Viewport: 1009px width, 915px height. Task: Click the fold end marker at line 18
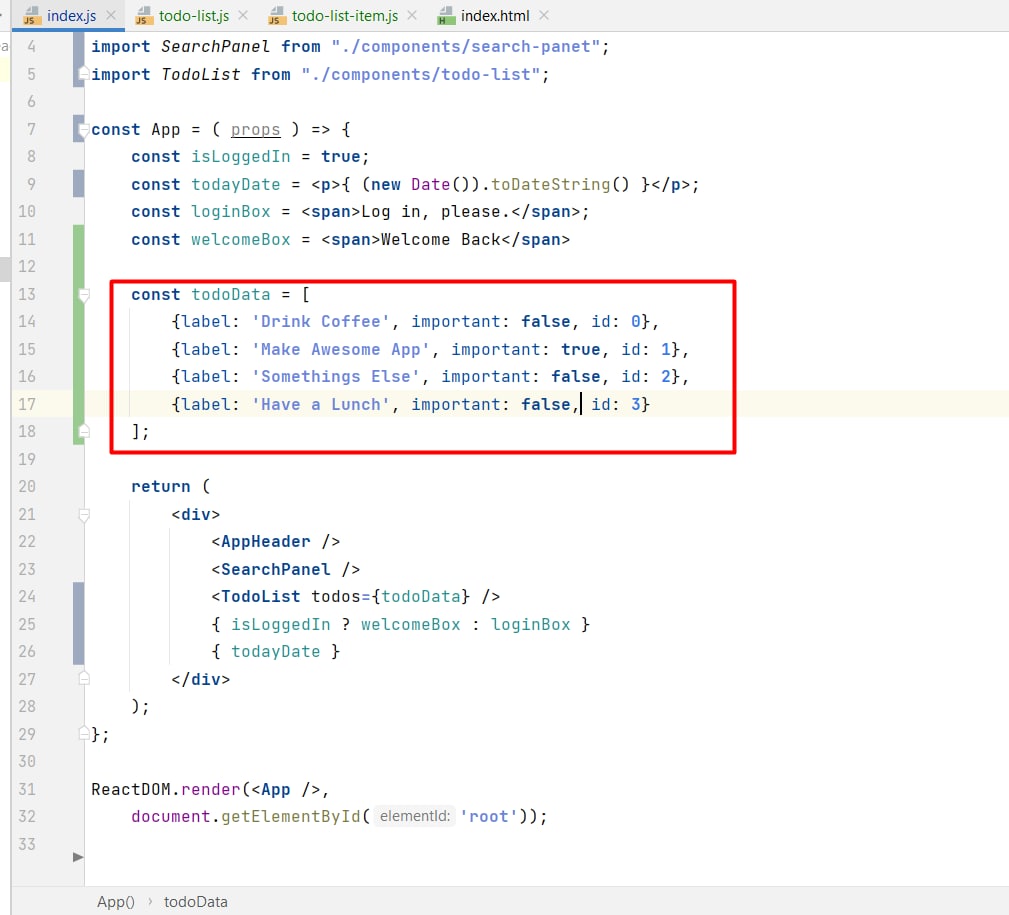click(84, 431)
